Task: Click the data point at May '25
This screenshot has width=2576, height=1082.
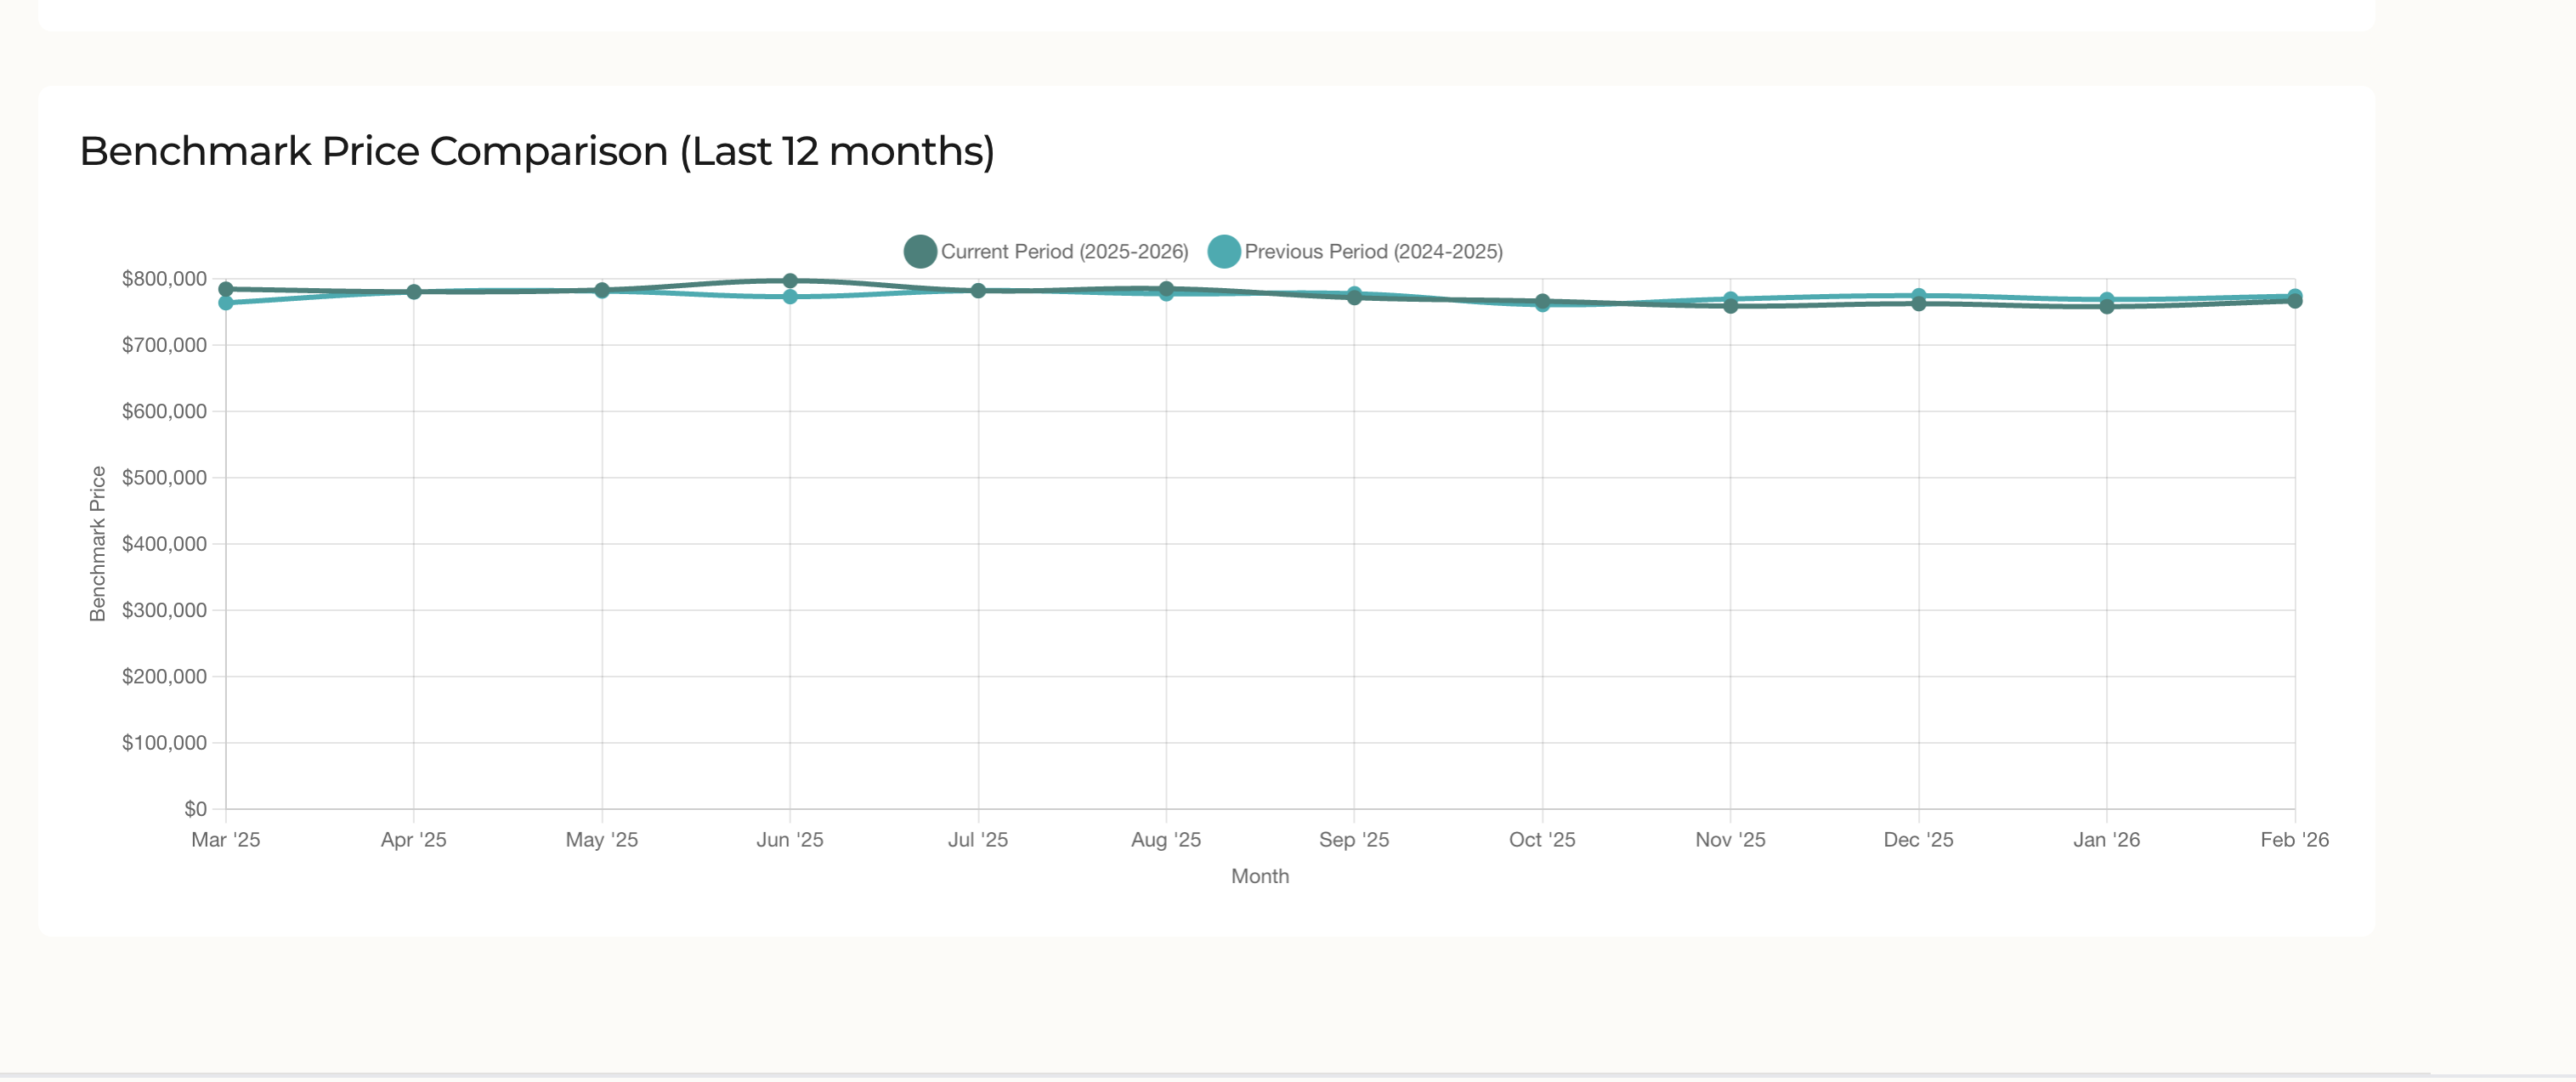Action: click(602, 290)
